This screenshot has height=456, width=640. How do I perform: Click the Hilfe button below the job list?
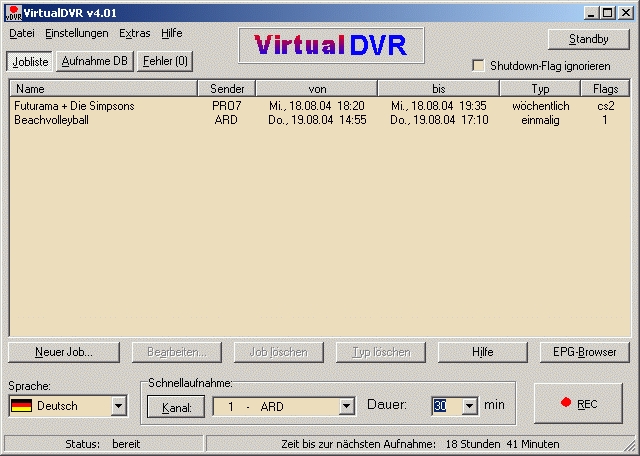pyautogui.click(x=482, y=352)
